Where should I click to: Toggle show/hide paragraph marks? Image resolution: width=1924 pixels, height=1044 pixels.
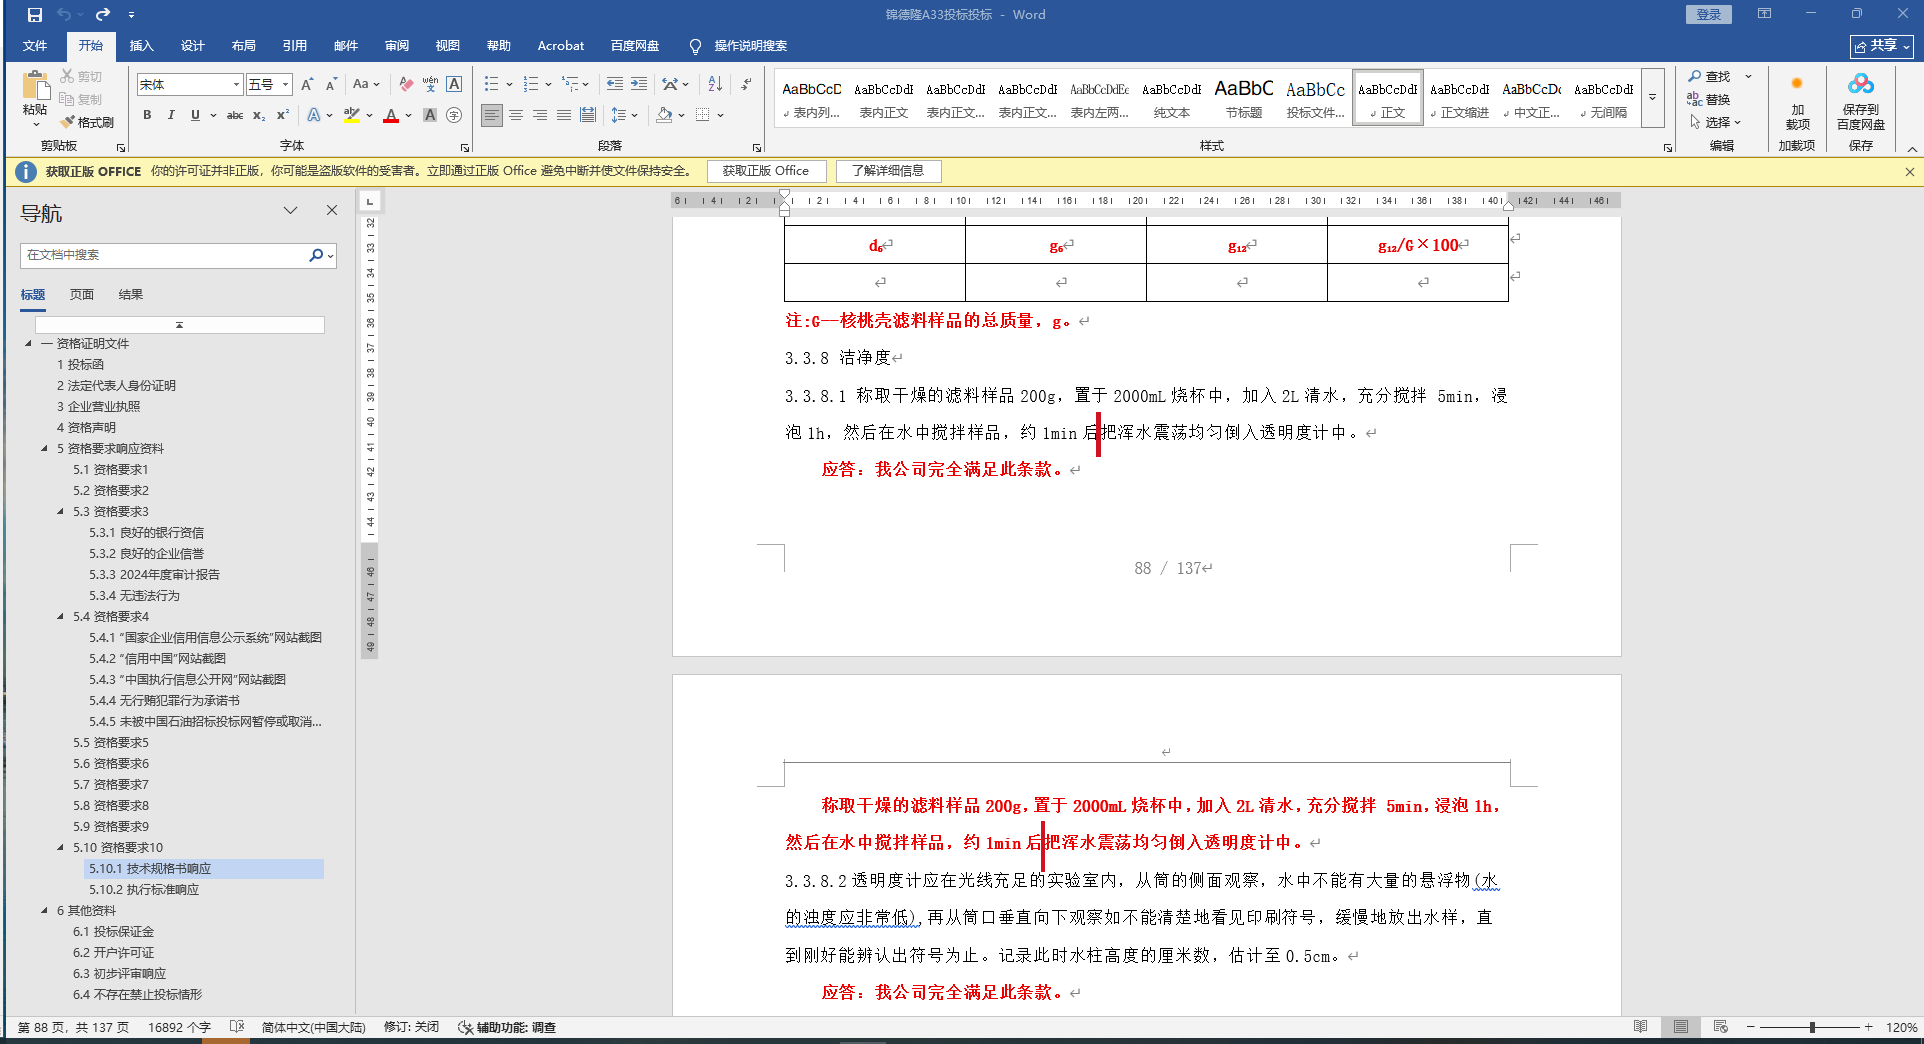pyautogui.click(x=746, y=85)
